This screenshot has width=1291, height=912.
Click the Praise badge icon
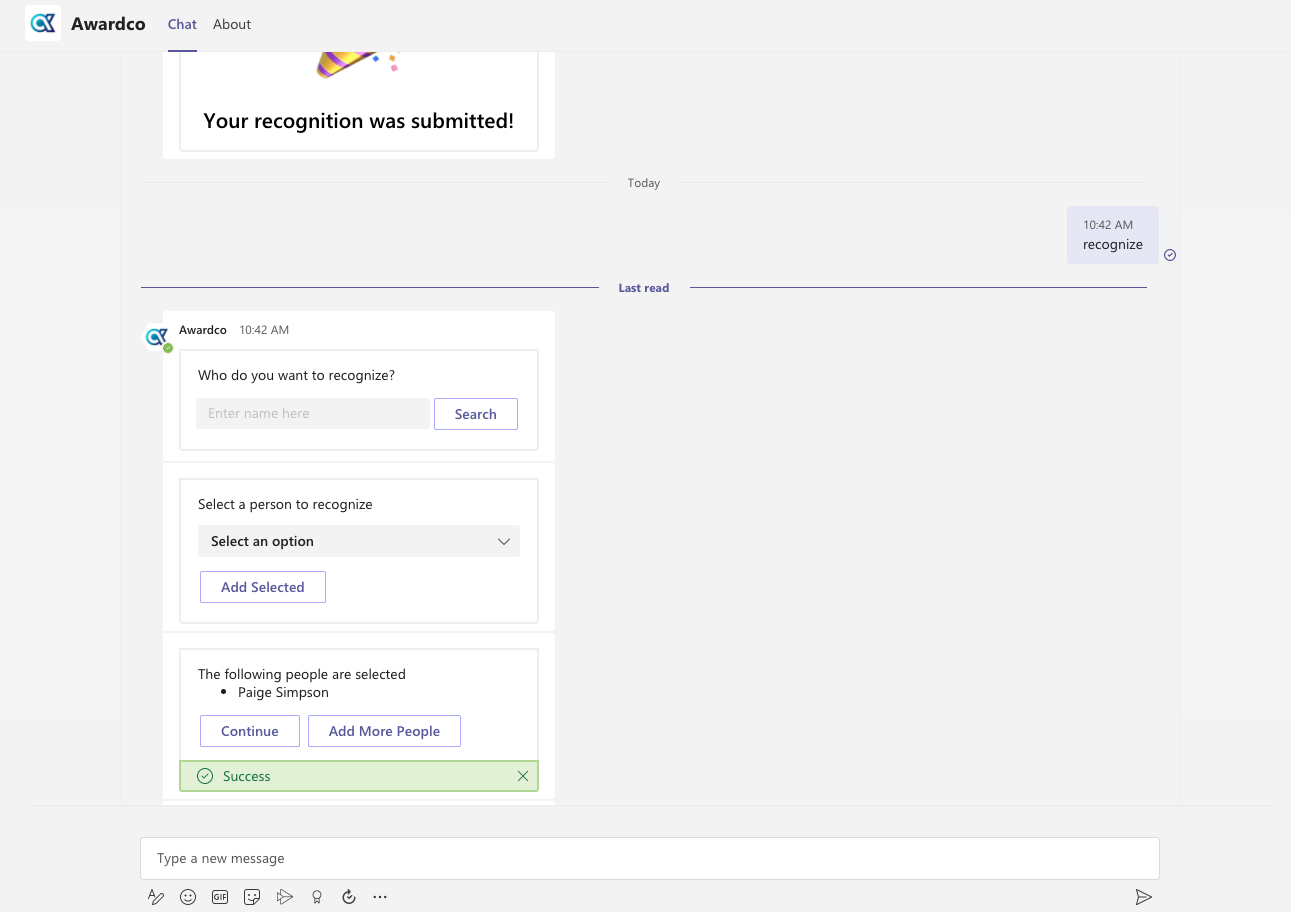(x=317, y=897)
